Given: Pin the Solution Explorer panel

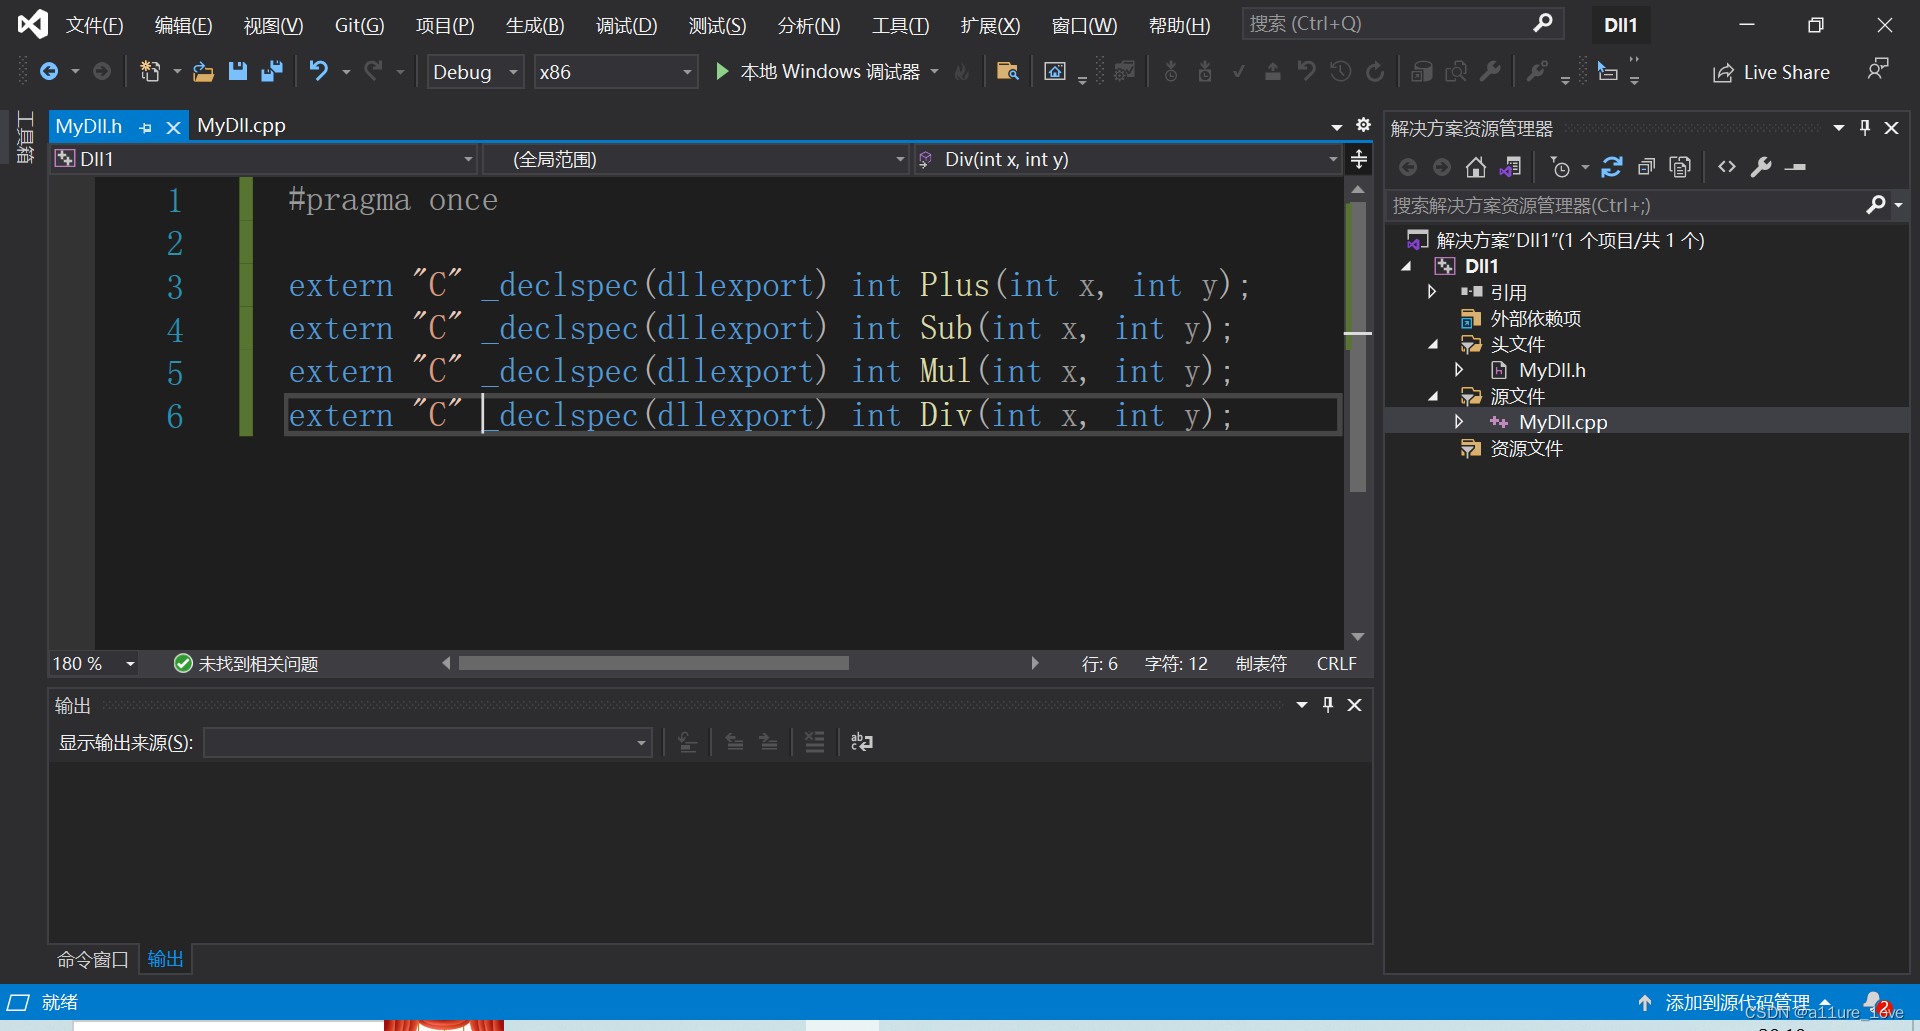Looking at the screenshot, I should pos(1865,128).
